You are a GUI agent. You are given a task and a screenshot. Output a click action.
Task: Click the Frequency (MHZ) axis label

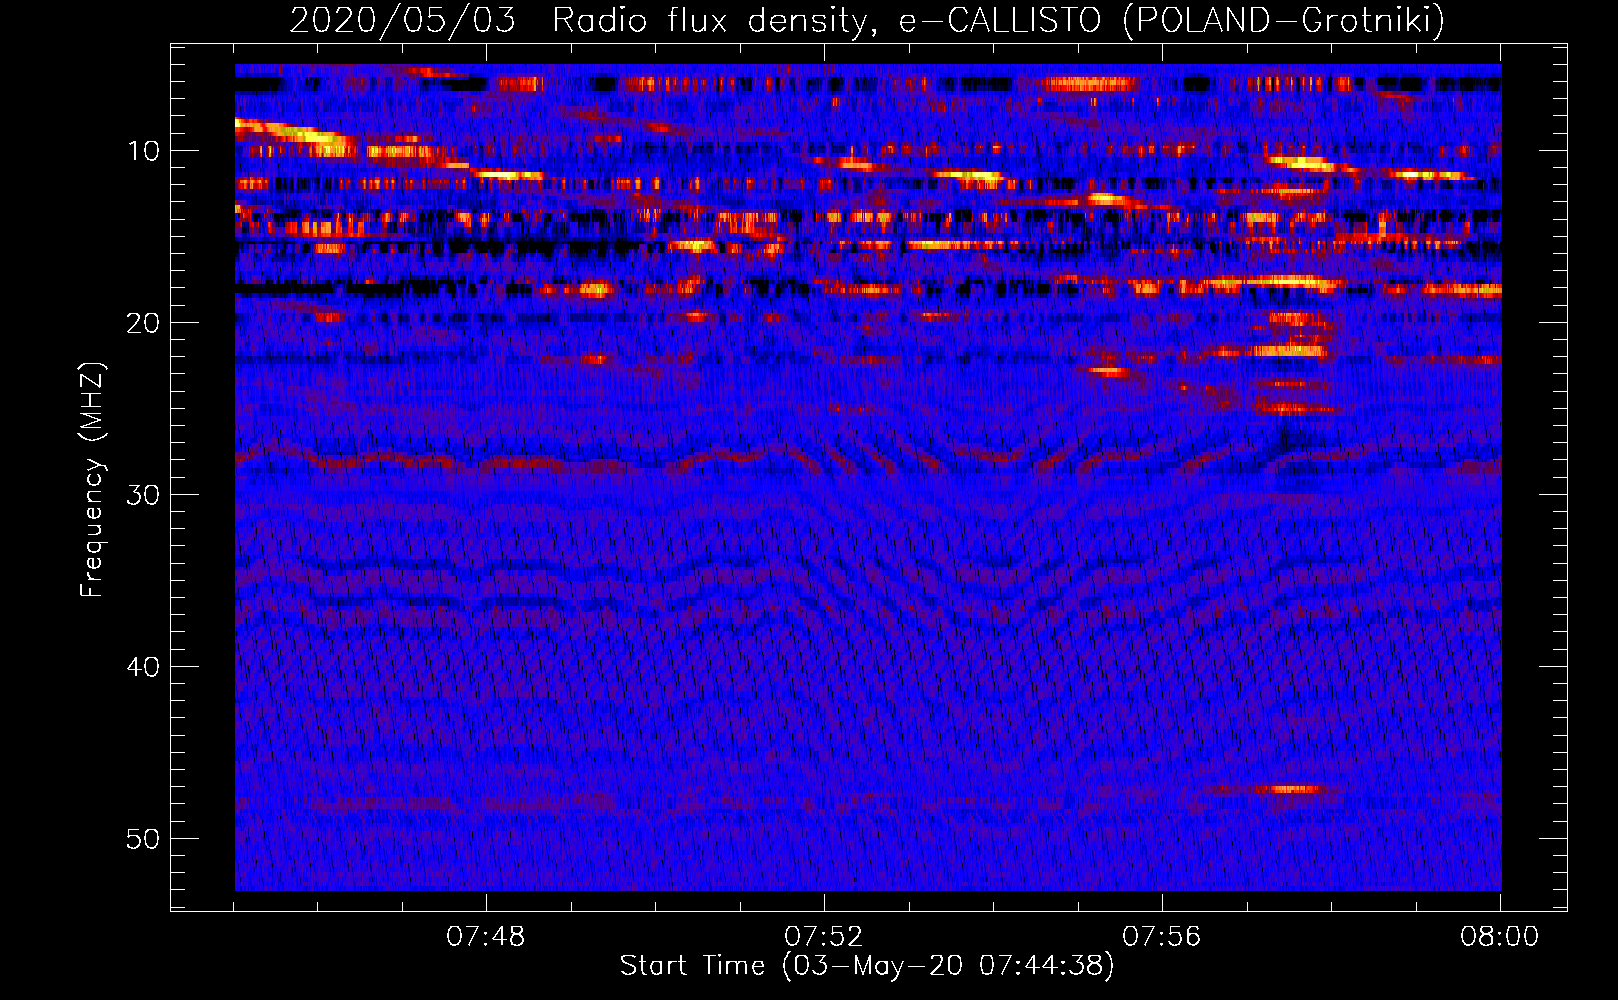pyautogui.click(x=92, y=480)
